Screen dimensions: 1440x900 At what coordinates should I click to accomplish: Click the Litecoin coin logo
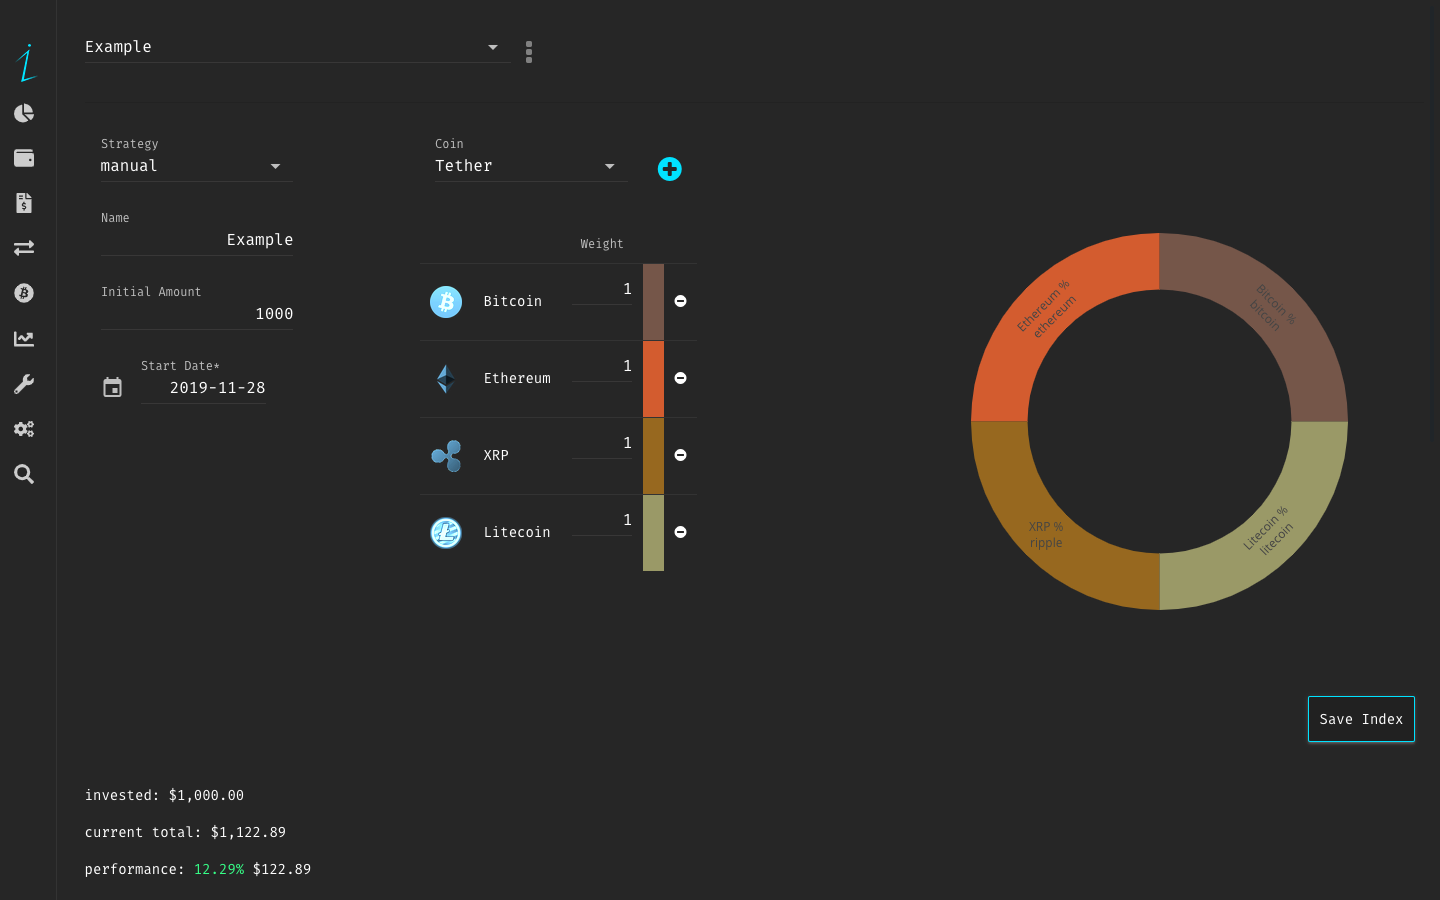(x=446, y=532)
